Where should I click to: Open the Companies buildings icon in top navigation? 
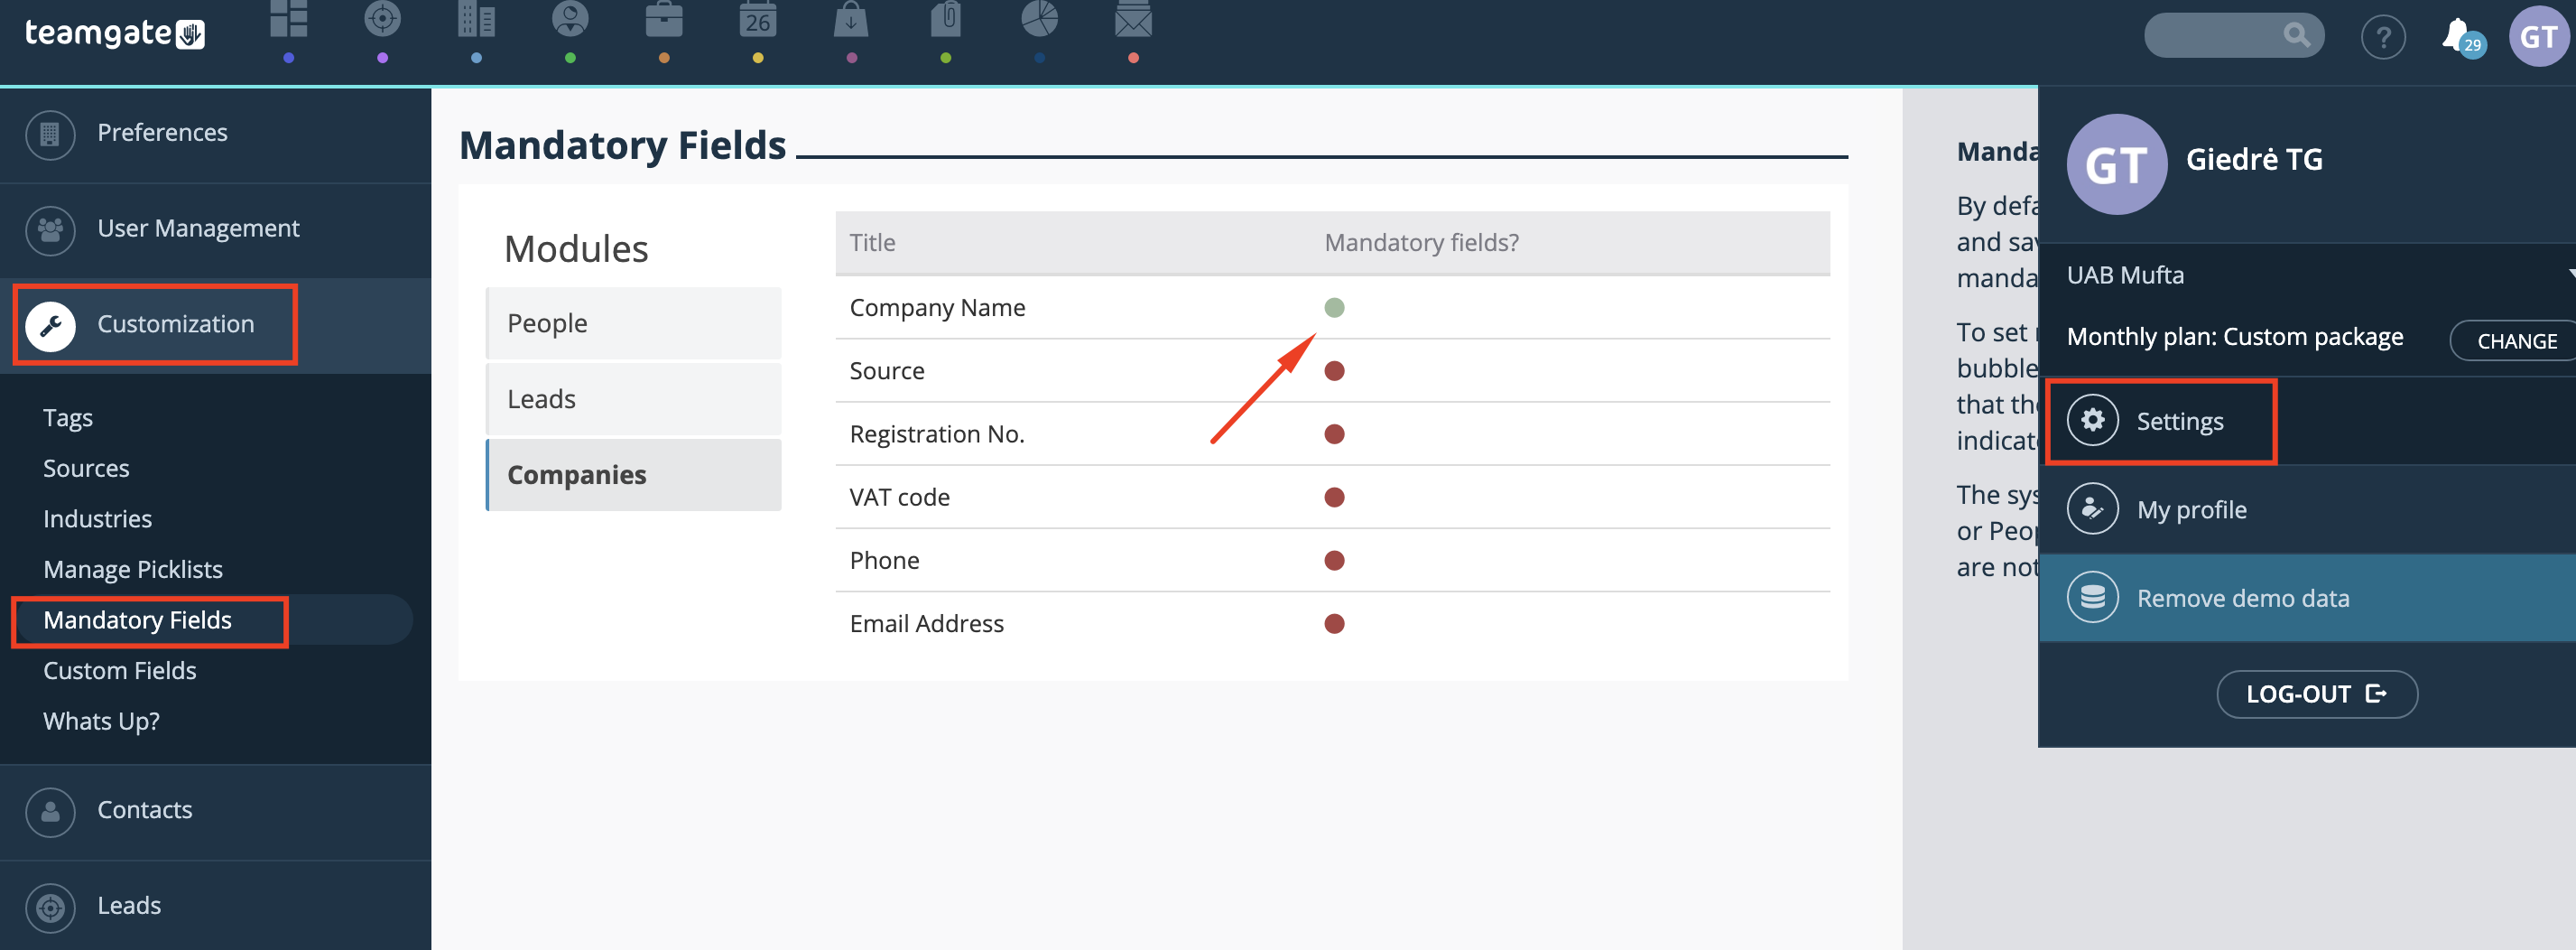pyautogui.click(x=476, y=19)
